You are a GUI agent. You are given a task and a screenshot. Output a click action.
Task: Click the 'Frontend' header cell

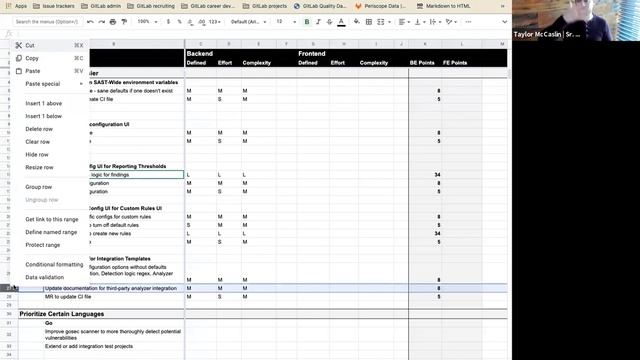pyautogui.click(x=312, y=53)
